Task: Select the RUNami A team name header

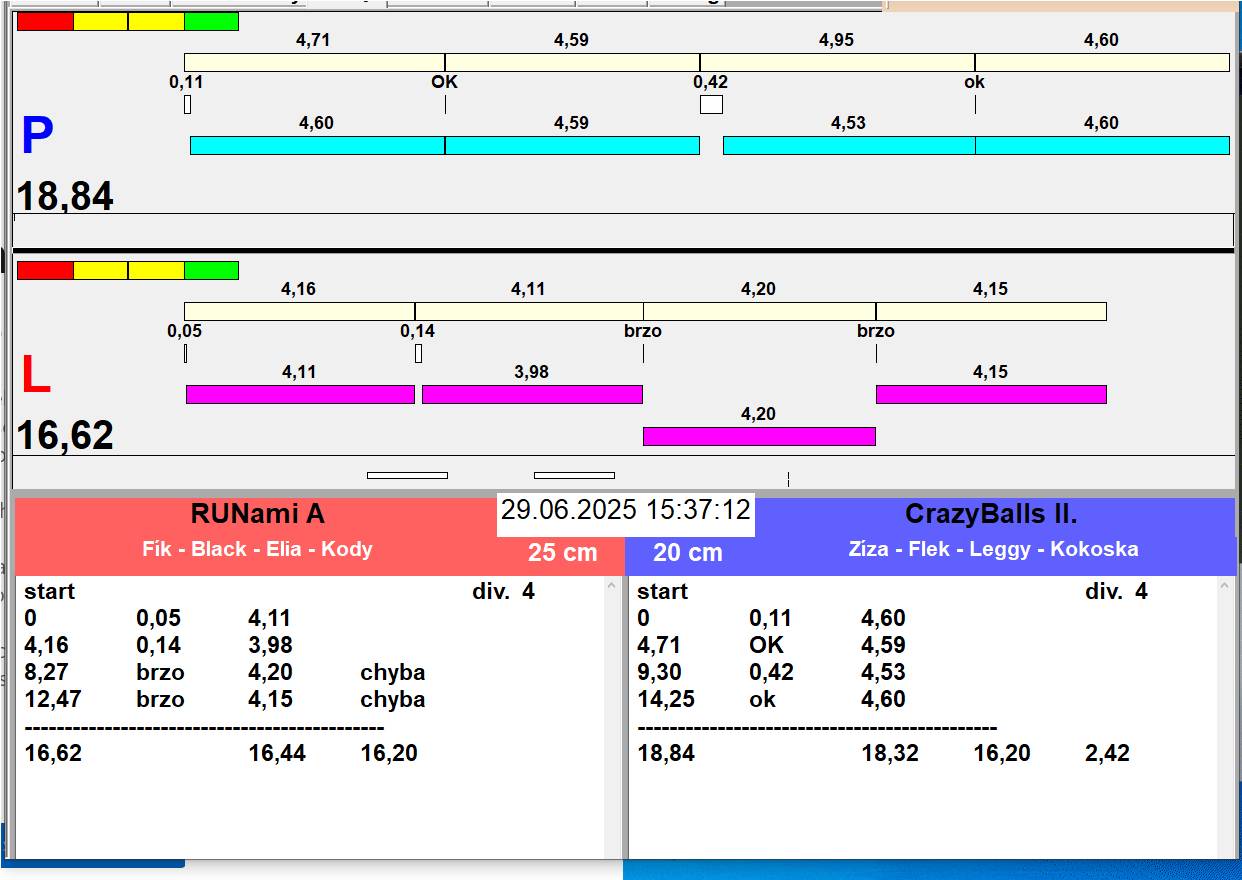Action: coord(258,515)
